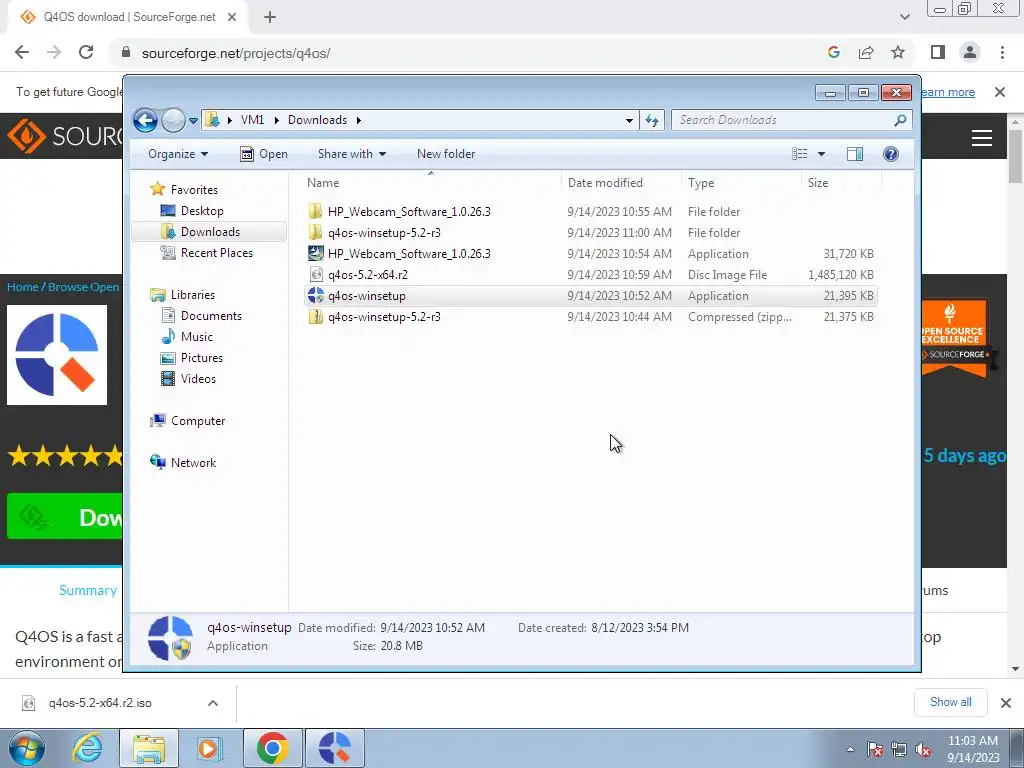Click Favorites in navigation pane
Viewport: 1024px width, 768px height.
click(x=194, y=190)
